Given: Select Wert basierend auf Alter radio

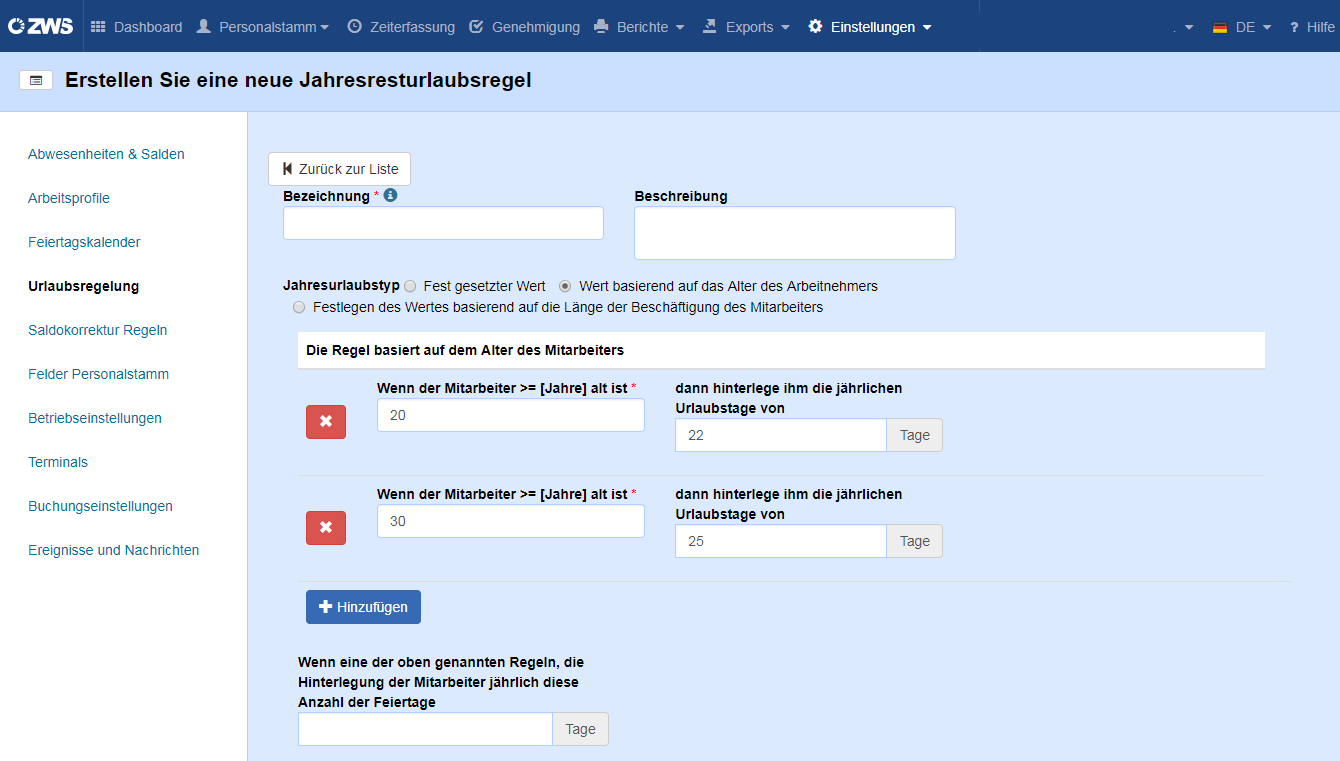Looking at the screenshot, I should point(565,286).
